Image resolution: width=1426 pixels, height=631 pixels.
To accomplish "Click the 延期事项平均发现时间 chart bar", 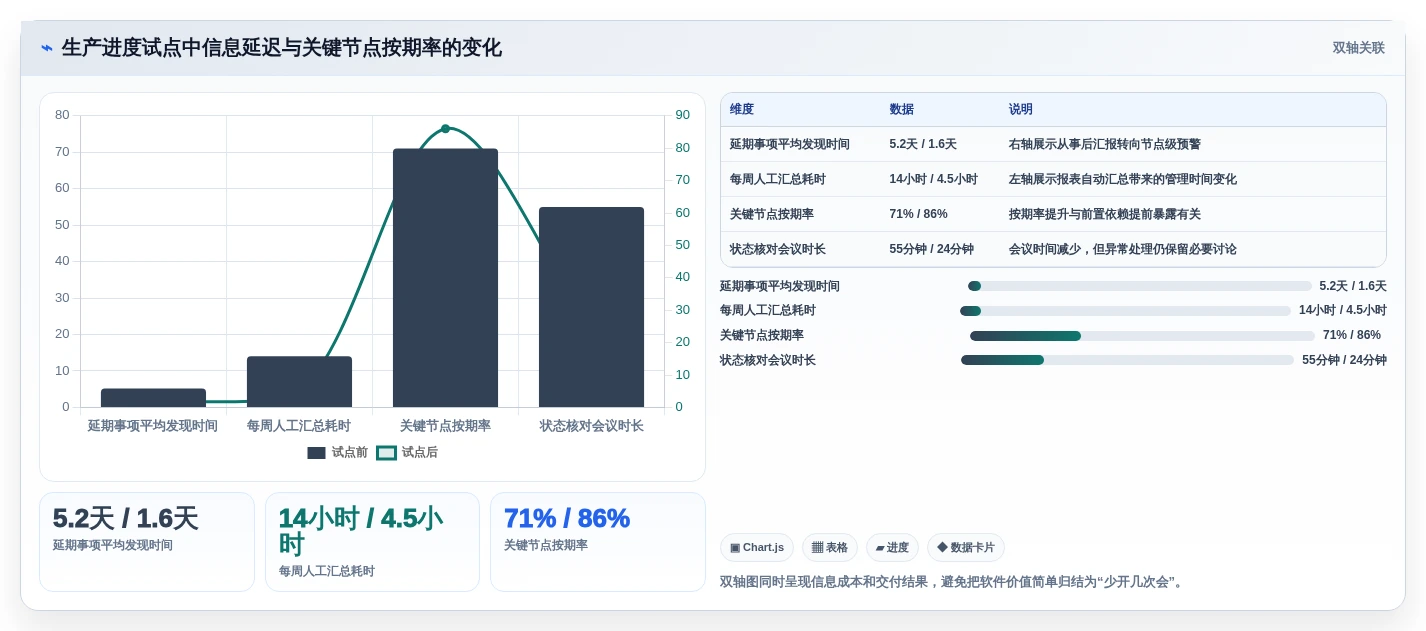I will 153,398.
